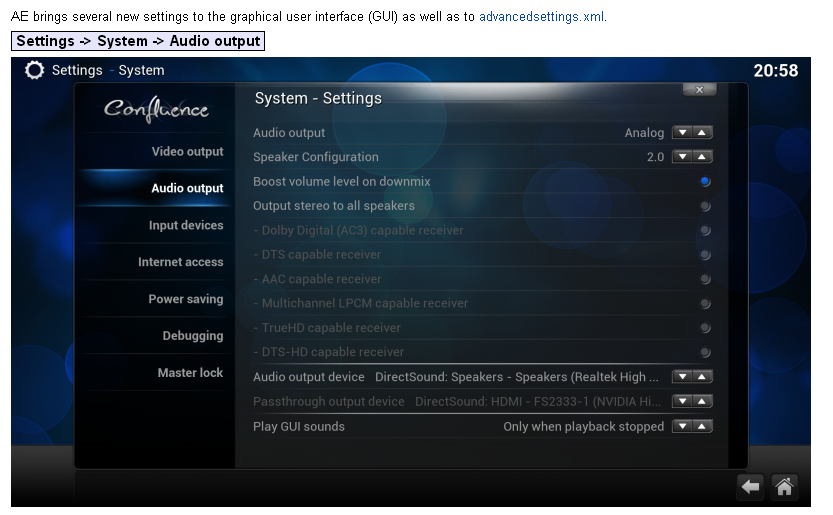Enable Output stereo to all speakers
Screen dimensions: 833x515
pyautogui.click(x=705, y=206)
